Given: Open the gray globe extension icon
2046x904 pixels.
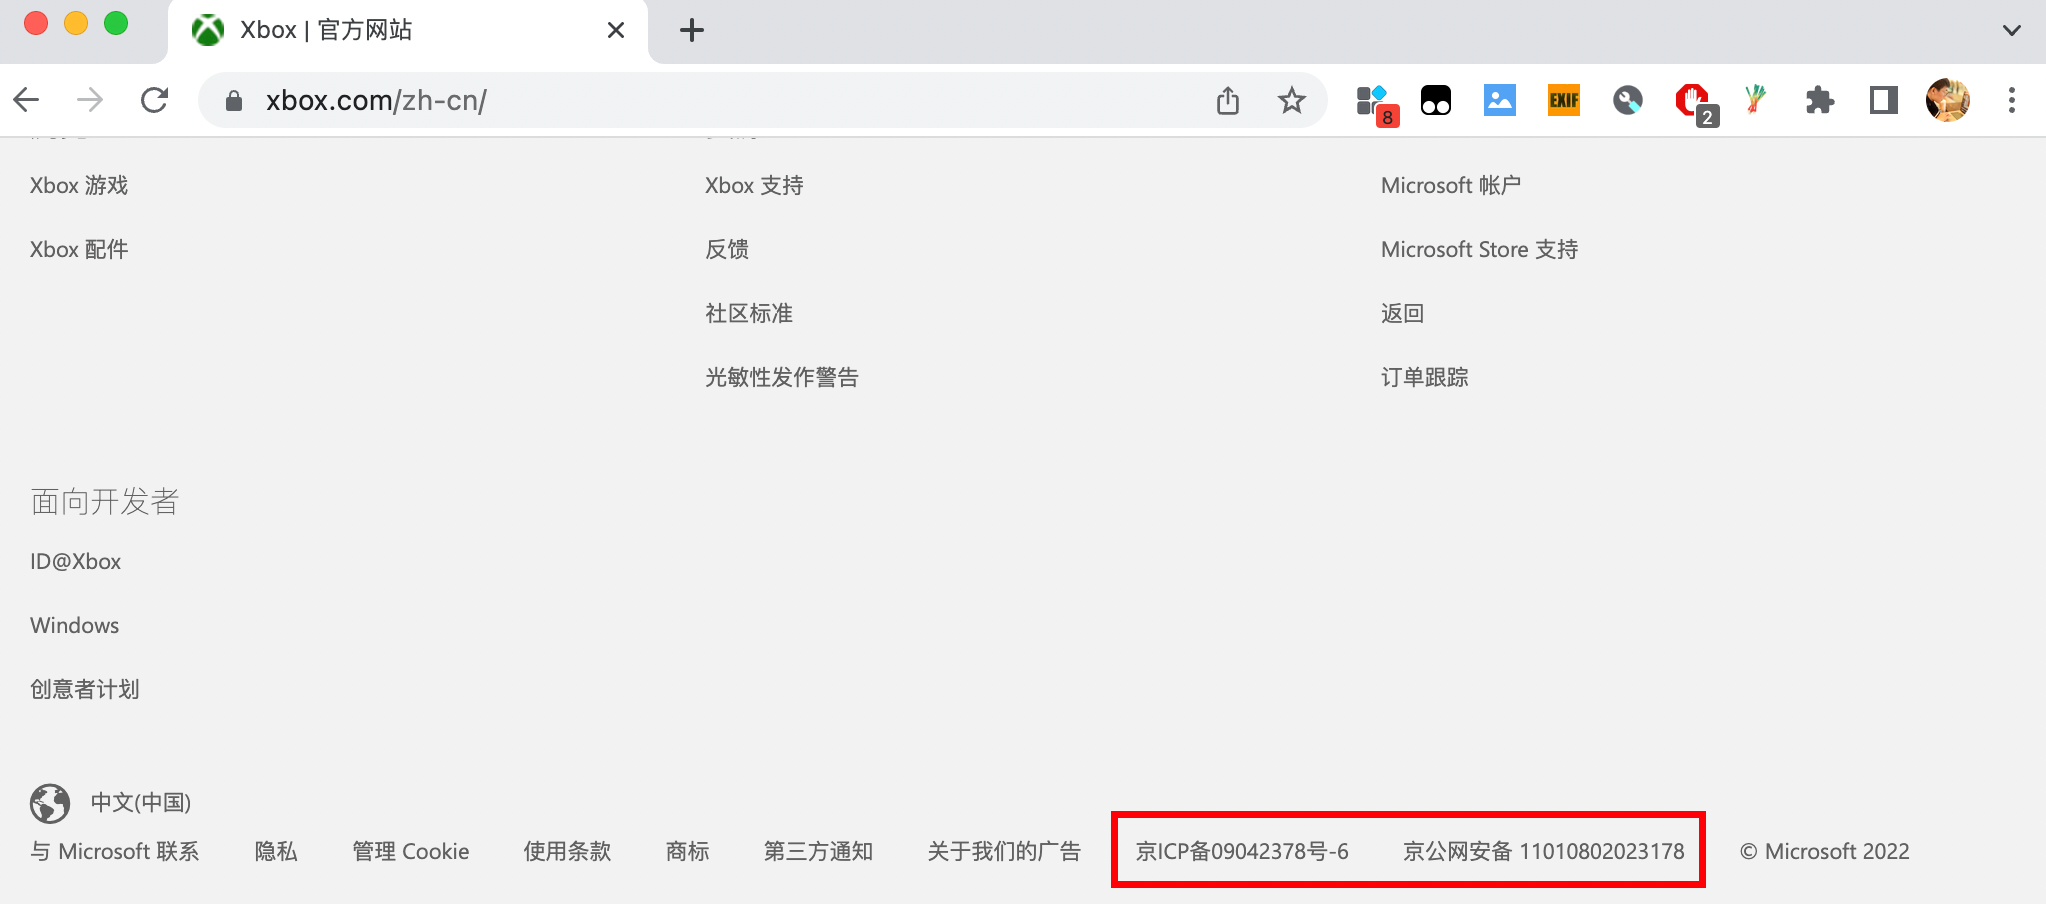Looking at the screenshot, I should pos(1628,100).
